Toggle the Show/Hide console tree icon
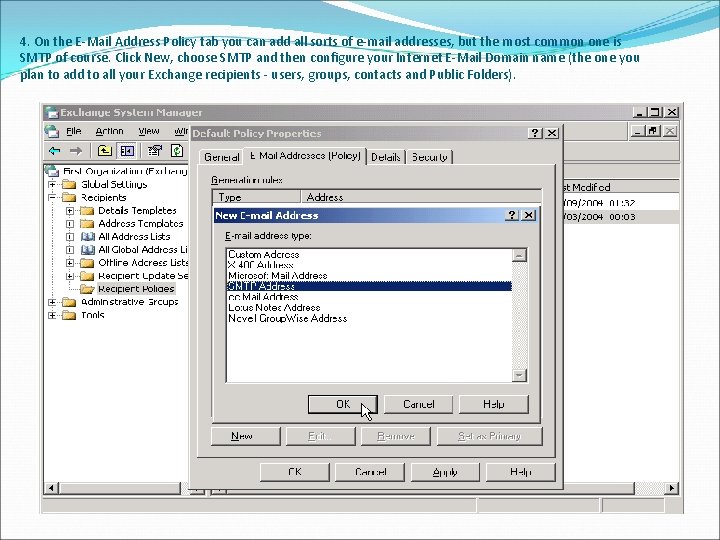 tap(127, 150)
